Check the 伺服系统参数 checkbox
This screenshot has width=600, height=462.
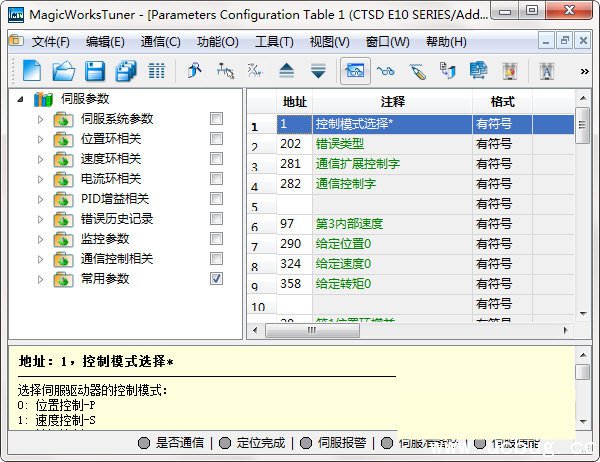(x=216, y=119)
